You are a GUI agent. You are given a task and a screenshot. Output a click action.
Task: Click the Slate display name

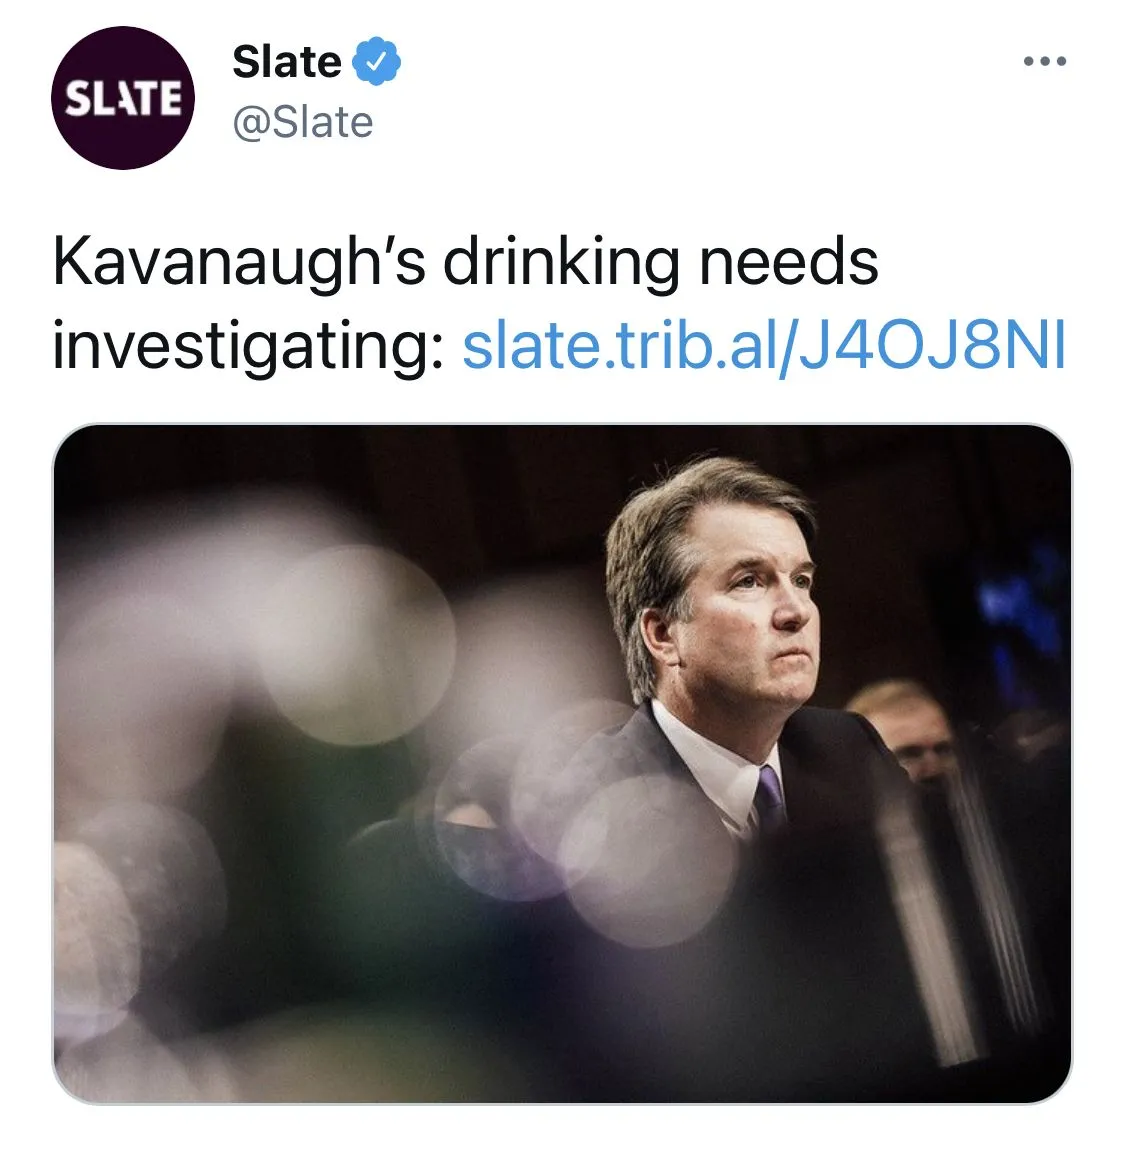(x=287, y=62)
